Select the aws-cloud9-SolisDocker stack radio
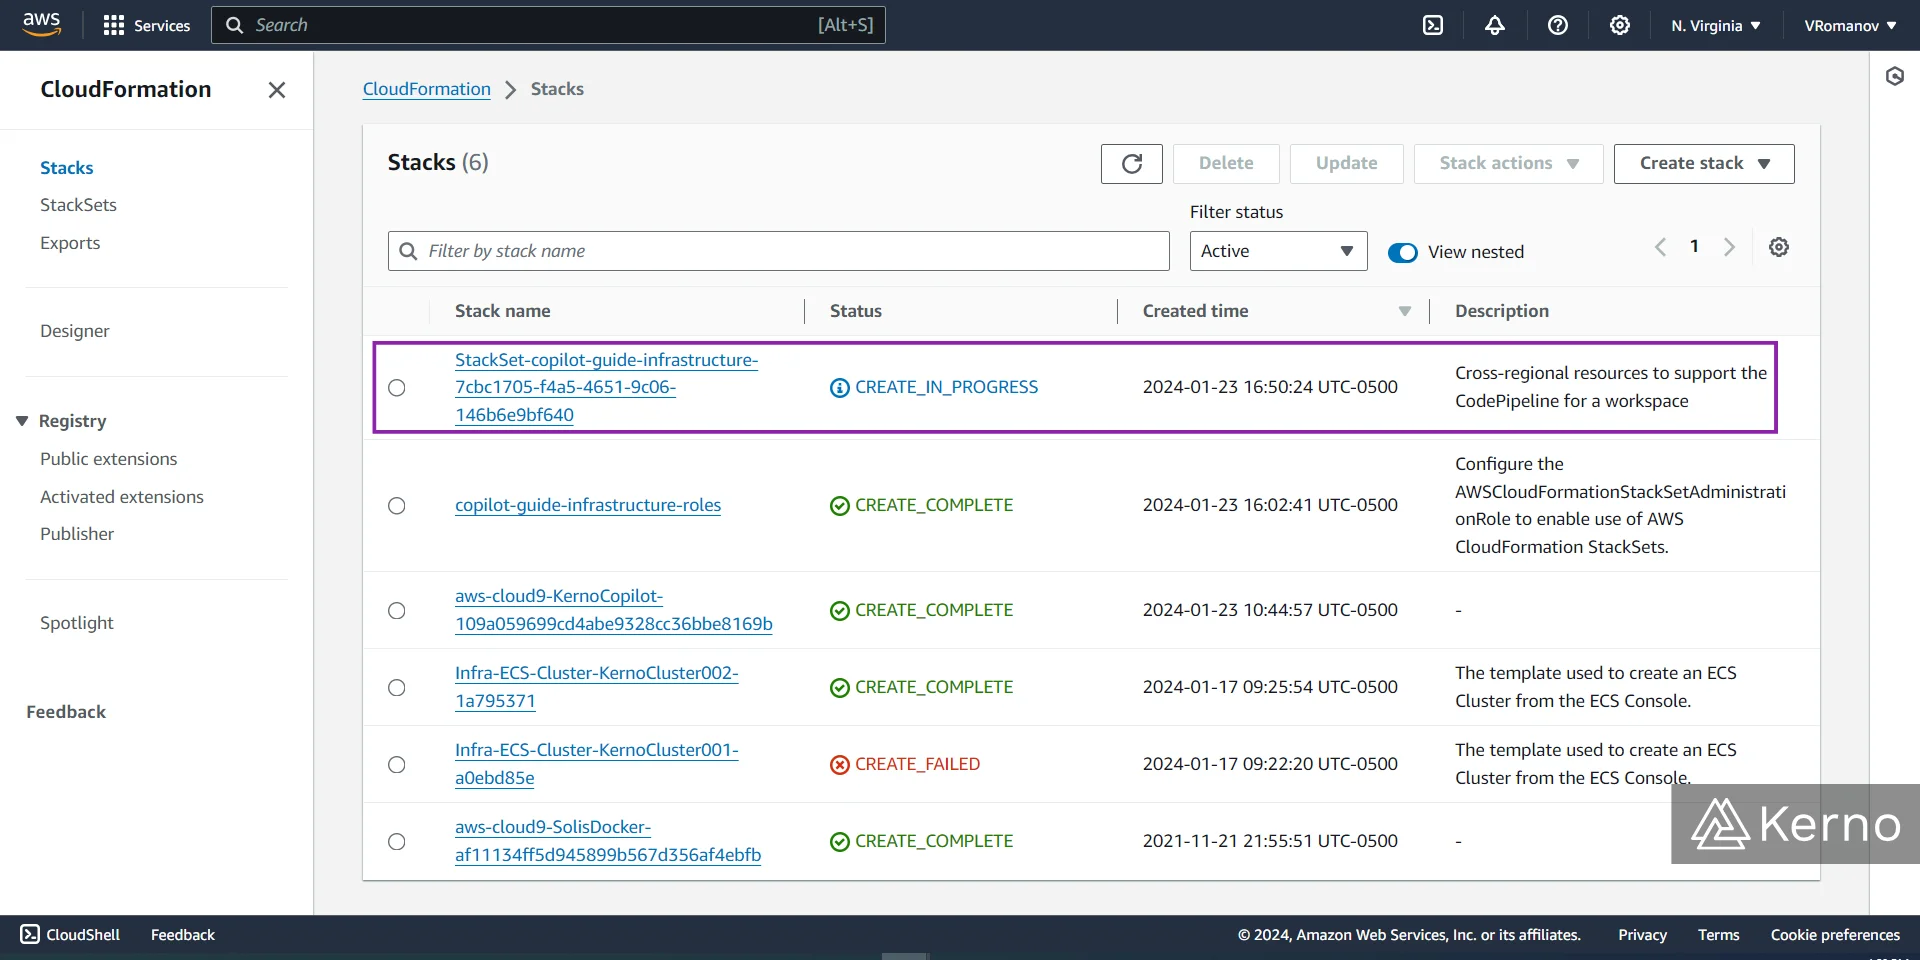The width and height of the screenshot is (1920, 960). tap(397, 842)
